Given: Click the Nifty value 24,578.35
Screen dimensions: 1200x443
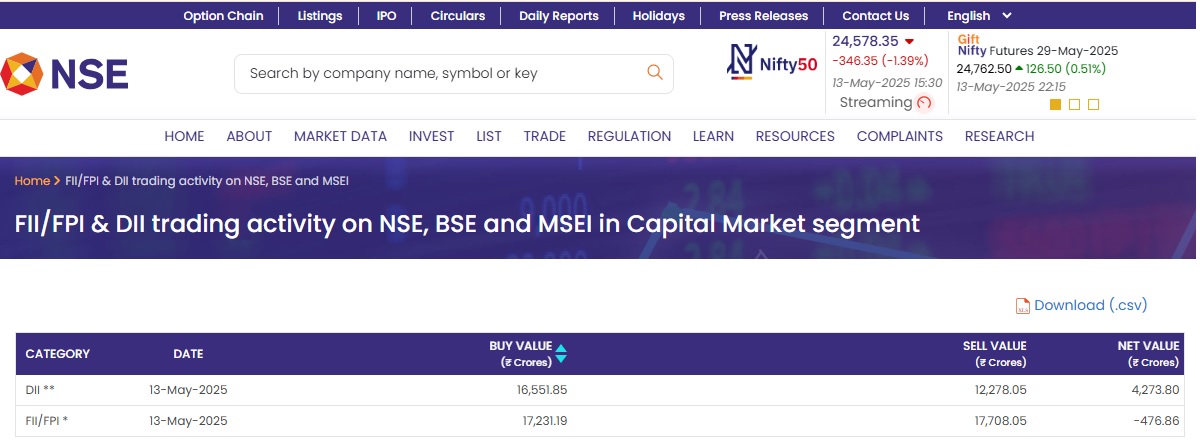Looking at the screenshot, I should pyautogui.click(x=865, y=41).
